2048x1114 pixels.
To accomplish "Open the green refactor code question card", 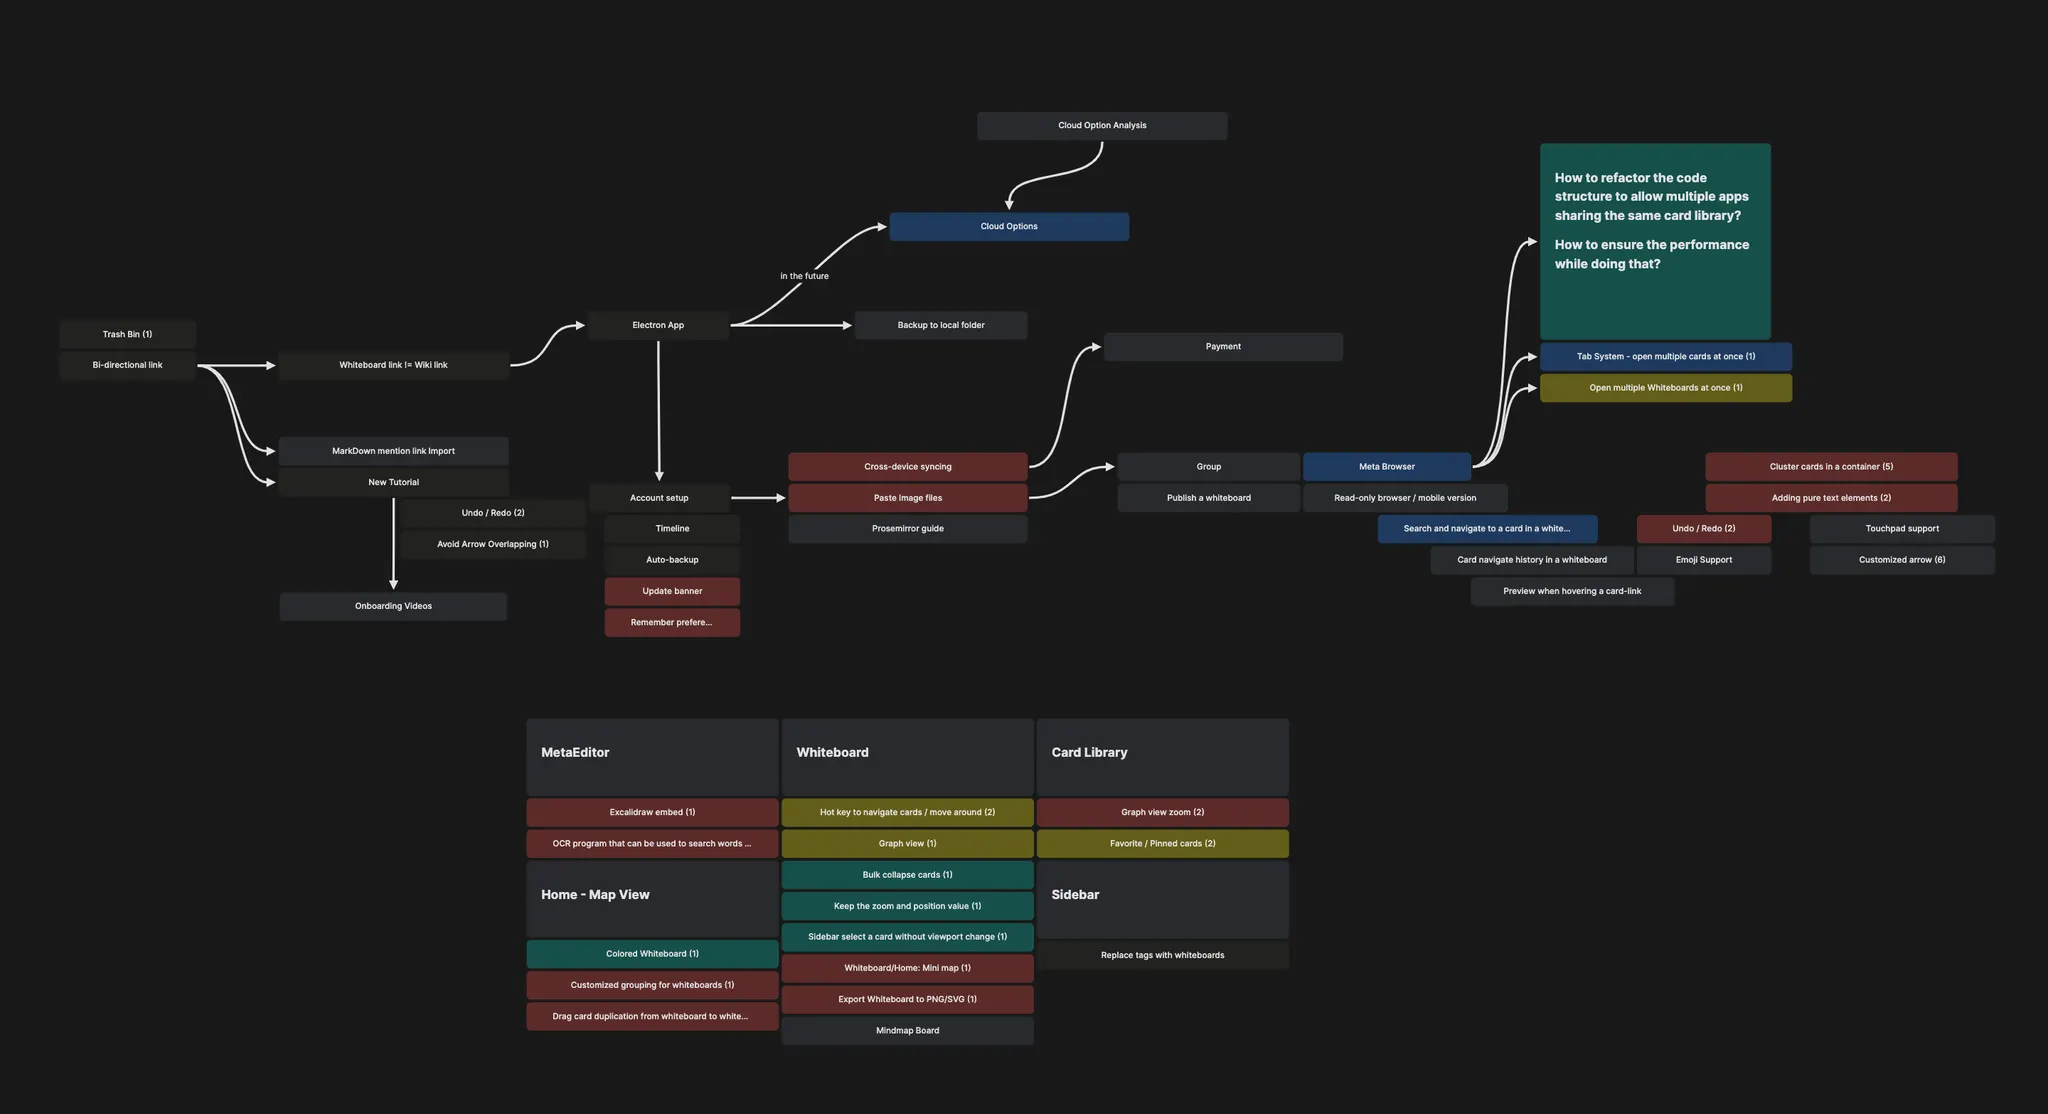I will point(1654,240).
